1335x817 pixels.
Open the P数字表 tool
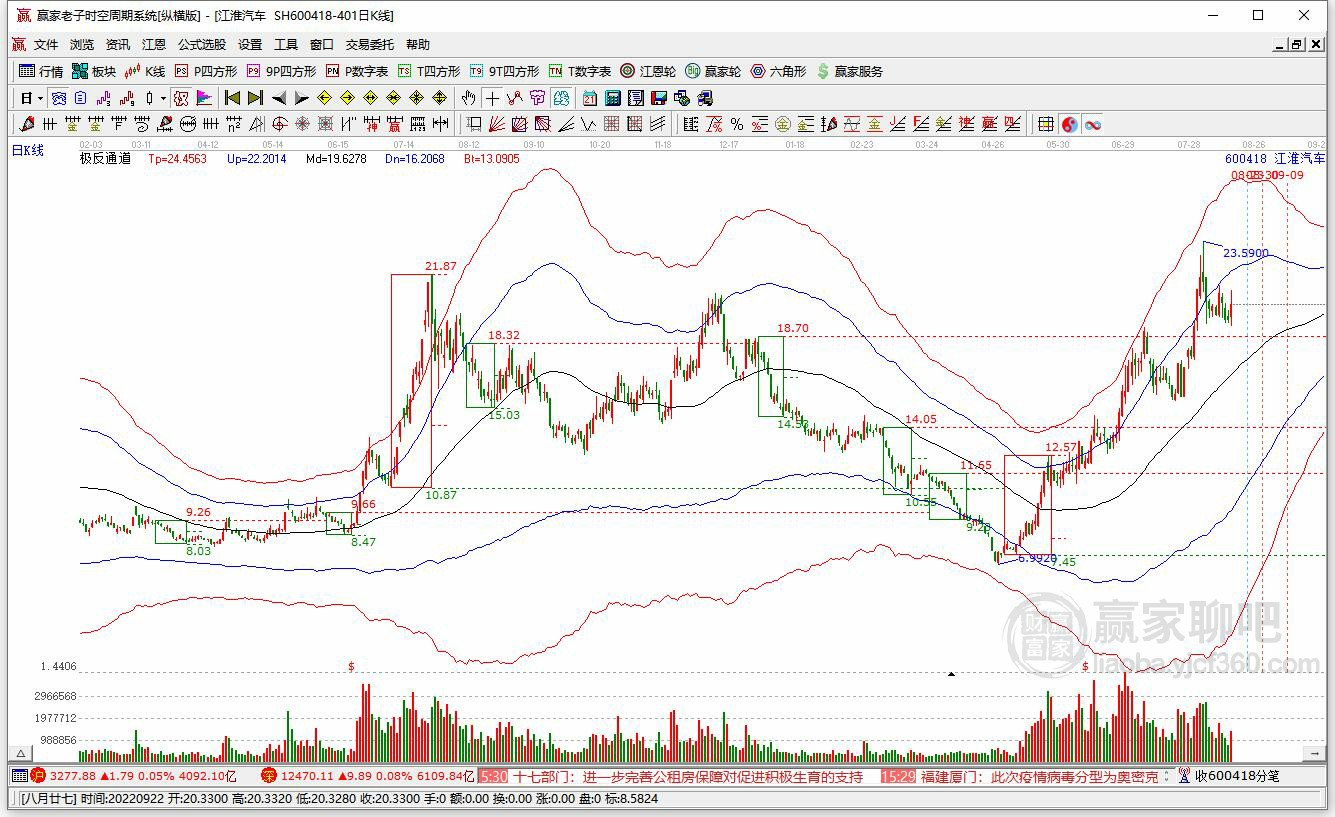[x=357, y=71]
